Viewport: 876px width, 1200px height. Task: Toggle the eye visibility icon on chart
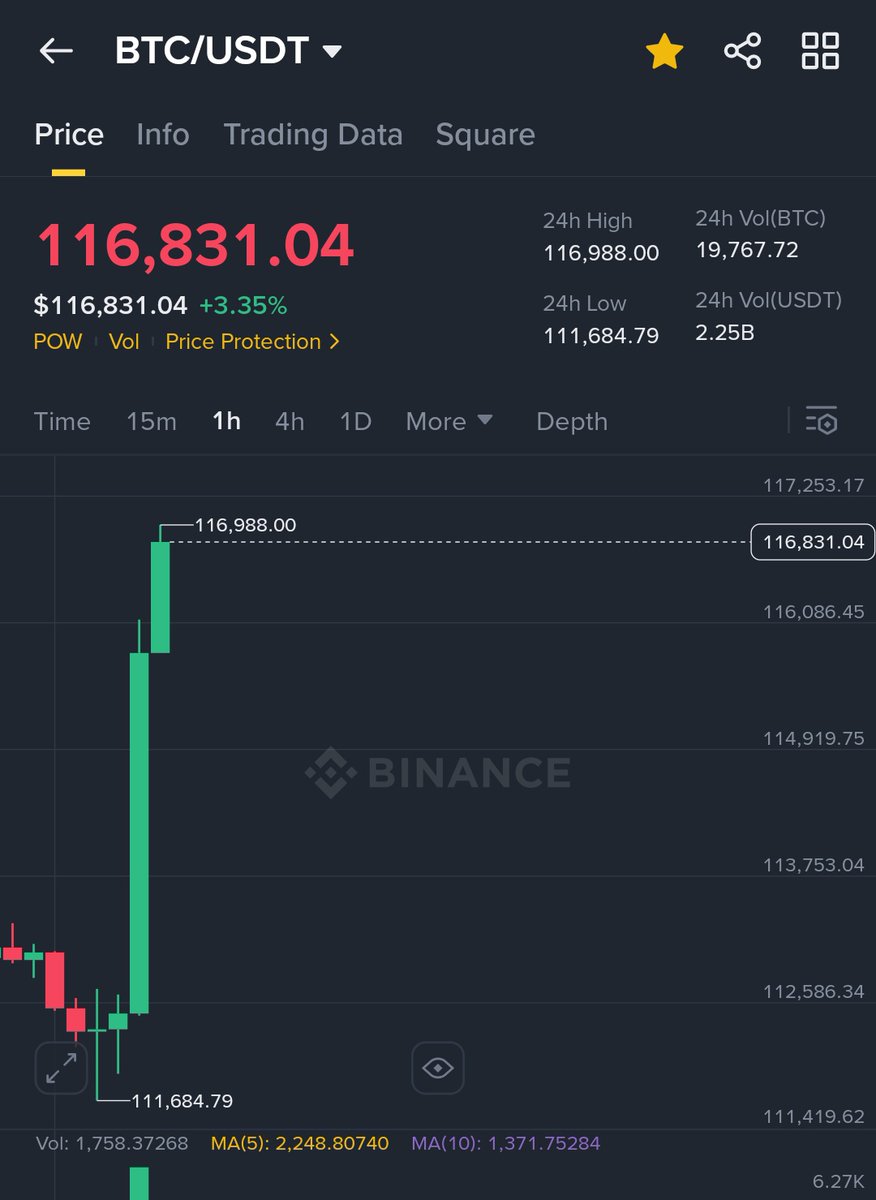[x=438, y=1068]
